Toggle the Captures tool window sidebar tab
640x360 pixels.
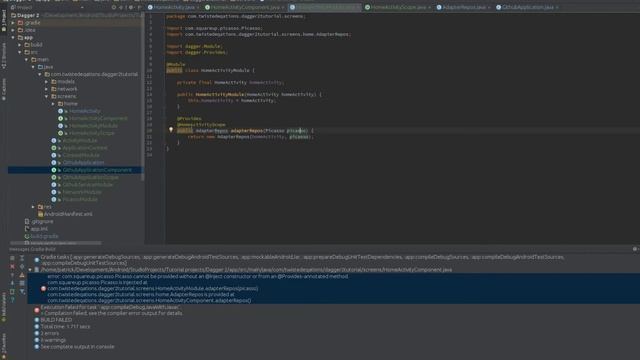pyautogui.click(x=4, y=89)
